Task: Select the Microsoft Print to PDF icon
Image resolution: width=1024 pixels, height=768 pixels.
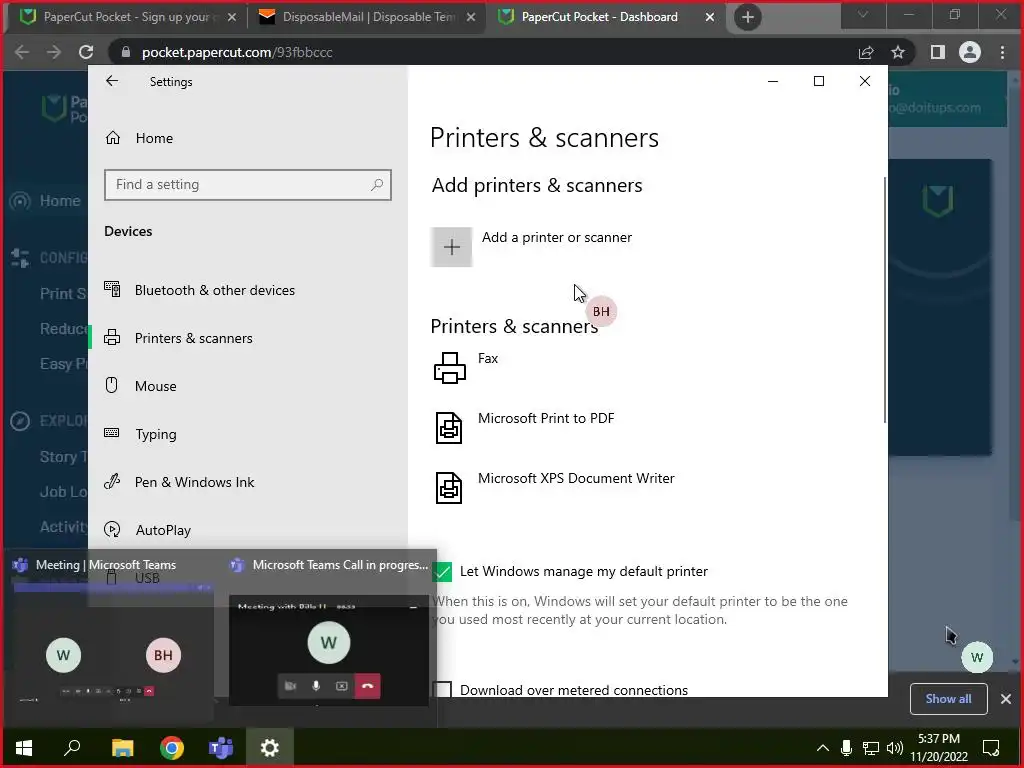Action: (x=449, y=428)
